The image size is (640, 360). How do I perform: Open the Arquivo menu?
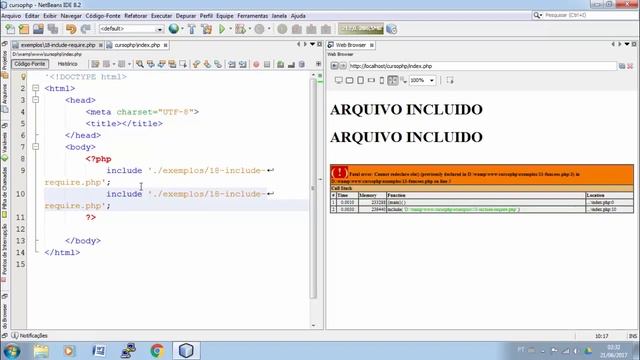tap(11, 16)
